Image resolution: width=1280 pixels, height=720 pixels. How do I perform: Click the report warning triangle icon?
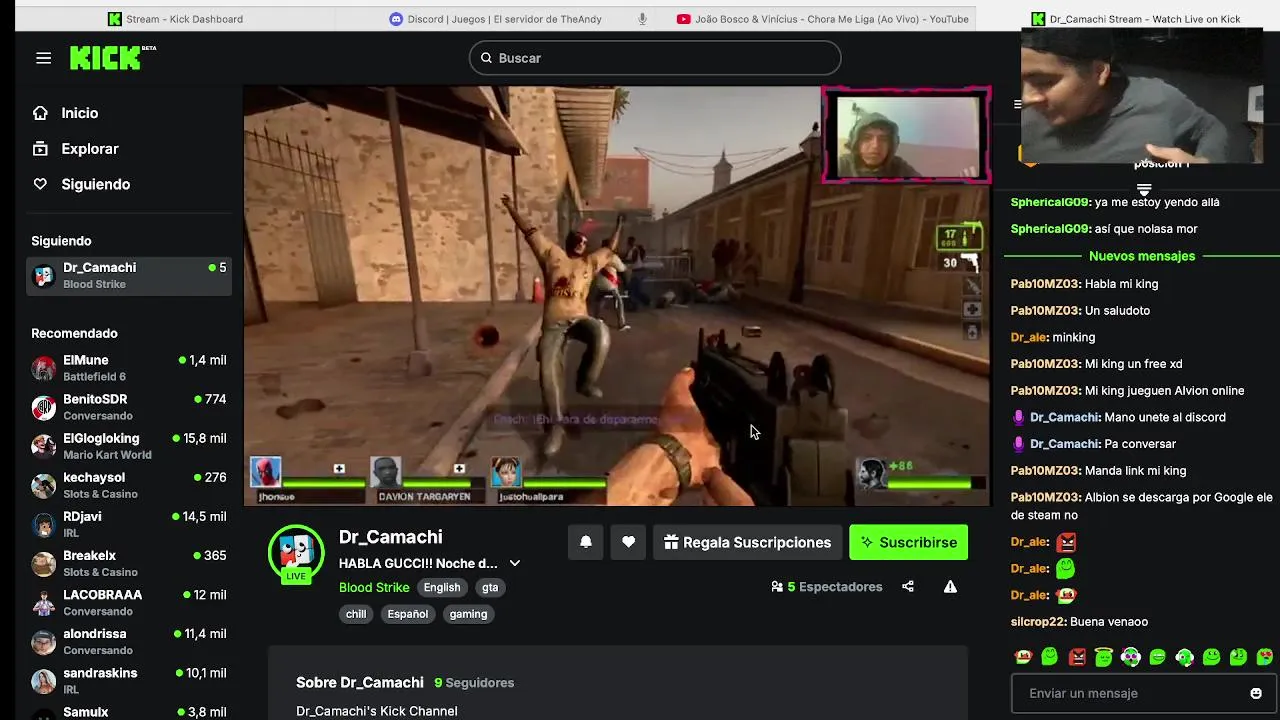950,587
